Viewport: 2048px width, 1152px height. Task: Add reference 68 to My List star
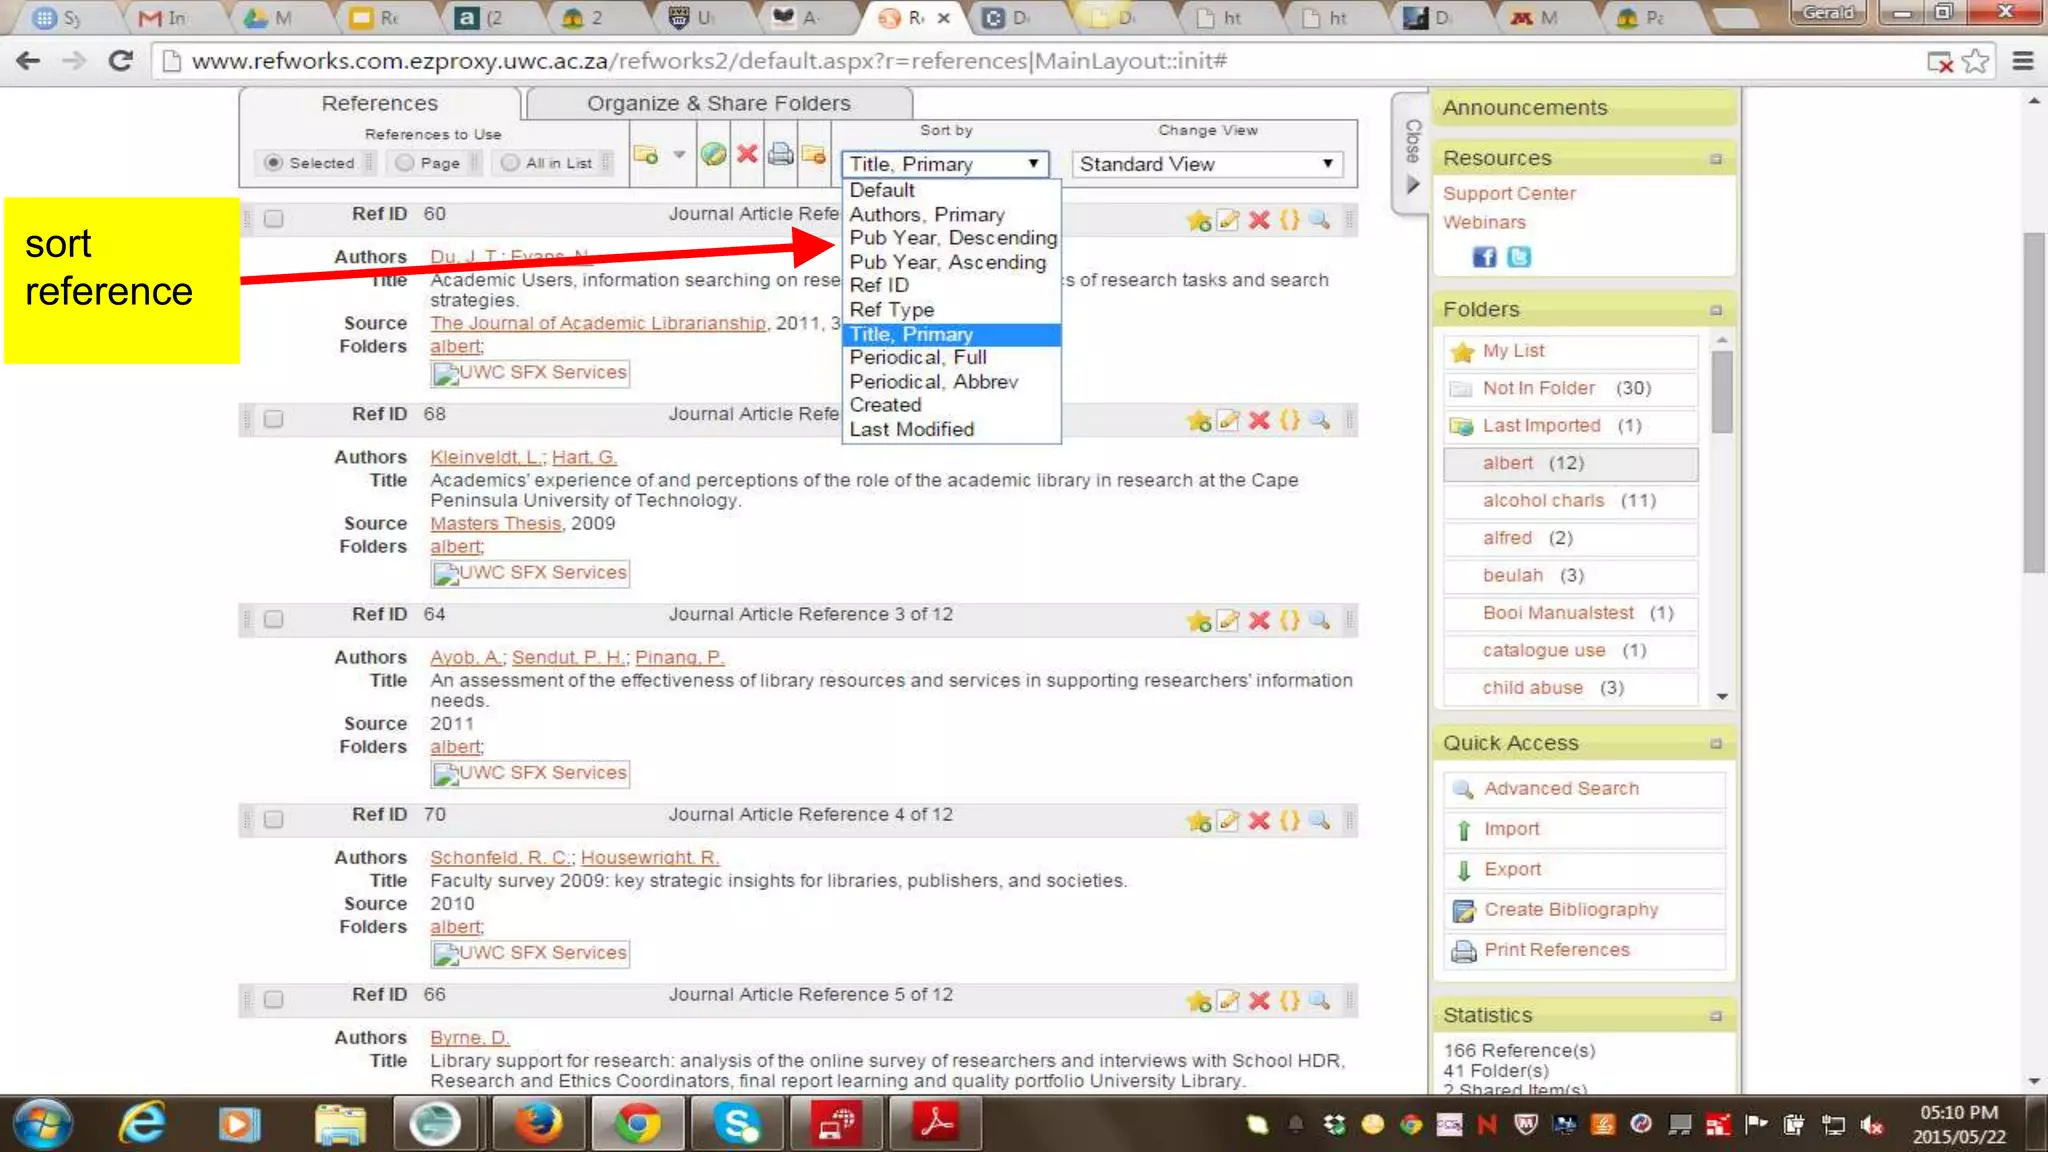tap(1198, 421)
